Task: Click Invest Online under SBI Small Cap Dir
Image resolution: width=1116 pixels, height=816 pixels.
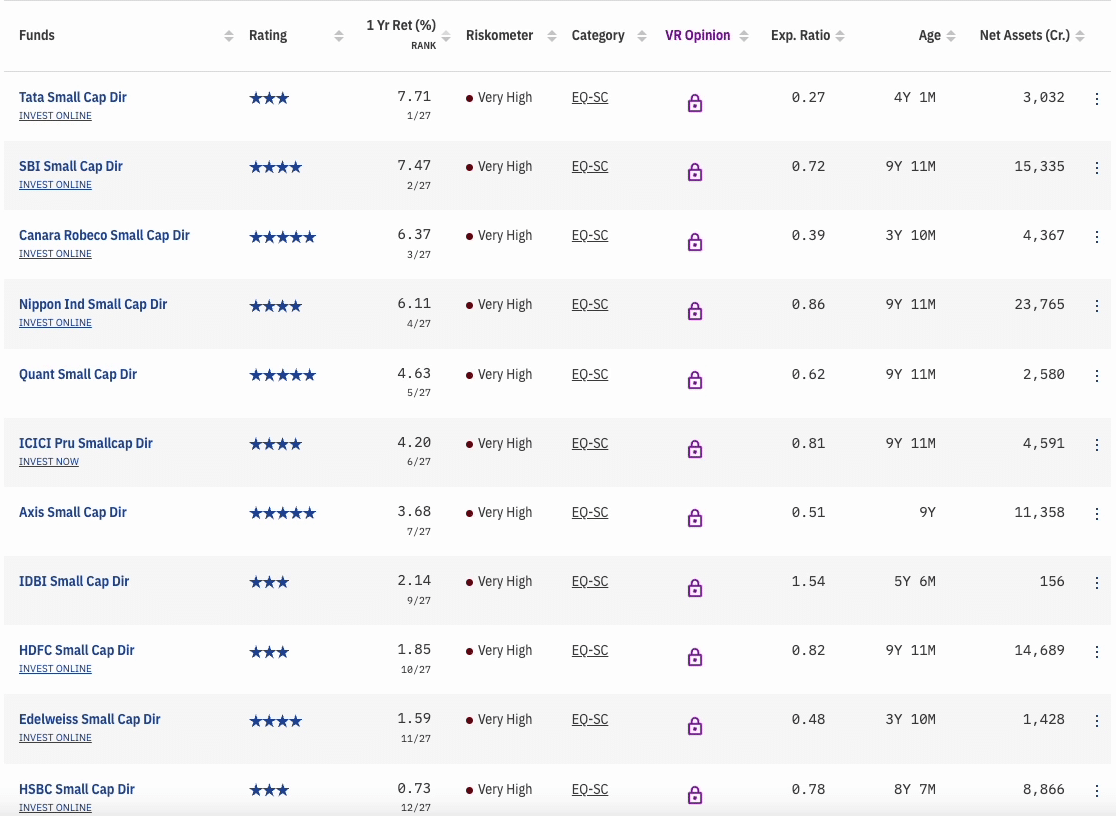Action: coord(55,184)
